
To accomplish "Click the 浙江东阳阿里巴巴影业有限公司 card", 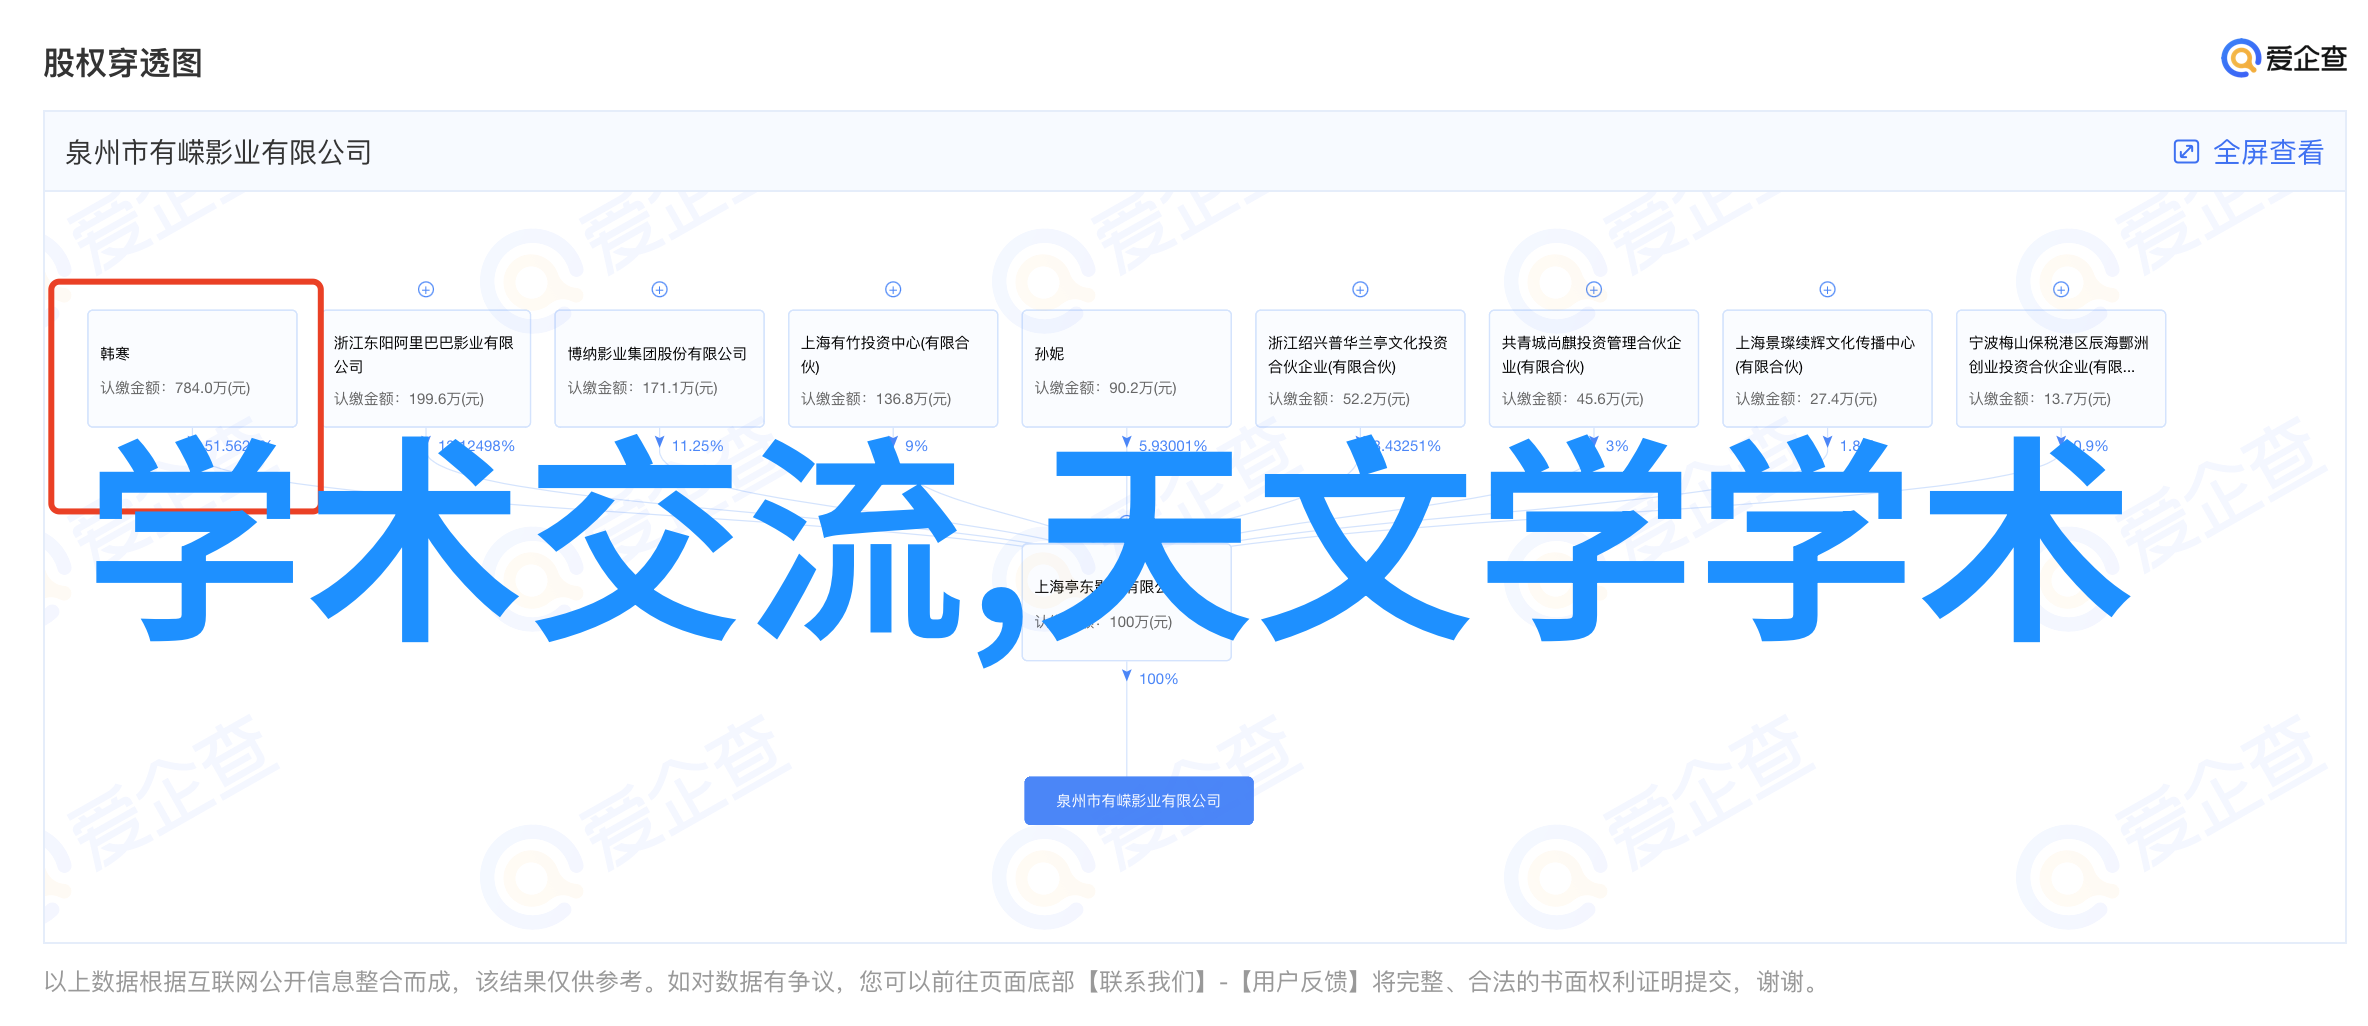I will [x=426, y=369].
